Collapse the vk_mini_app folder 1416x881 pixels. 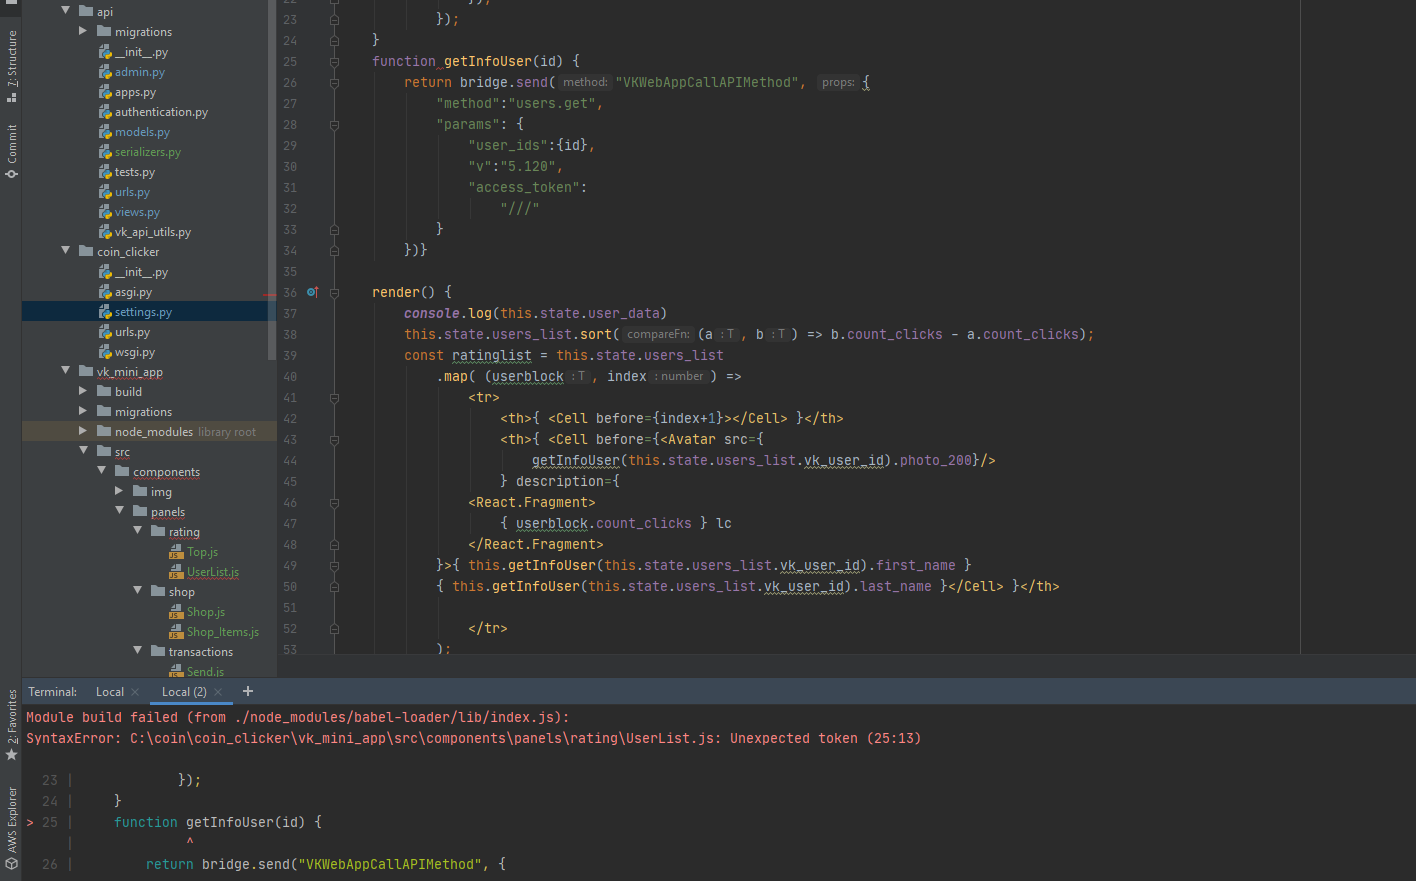(x=66, y=371)
